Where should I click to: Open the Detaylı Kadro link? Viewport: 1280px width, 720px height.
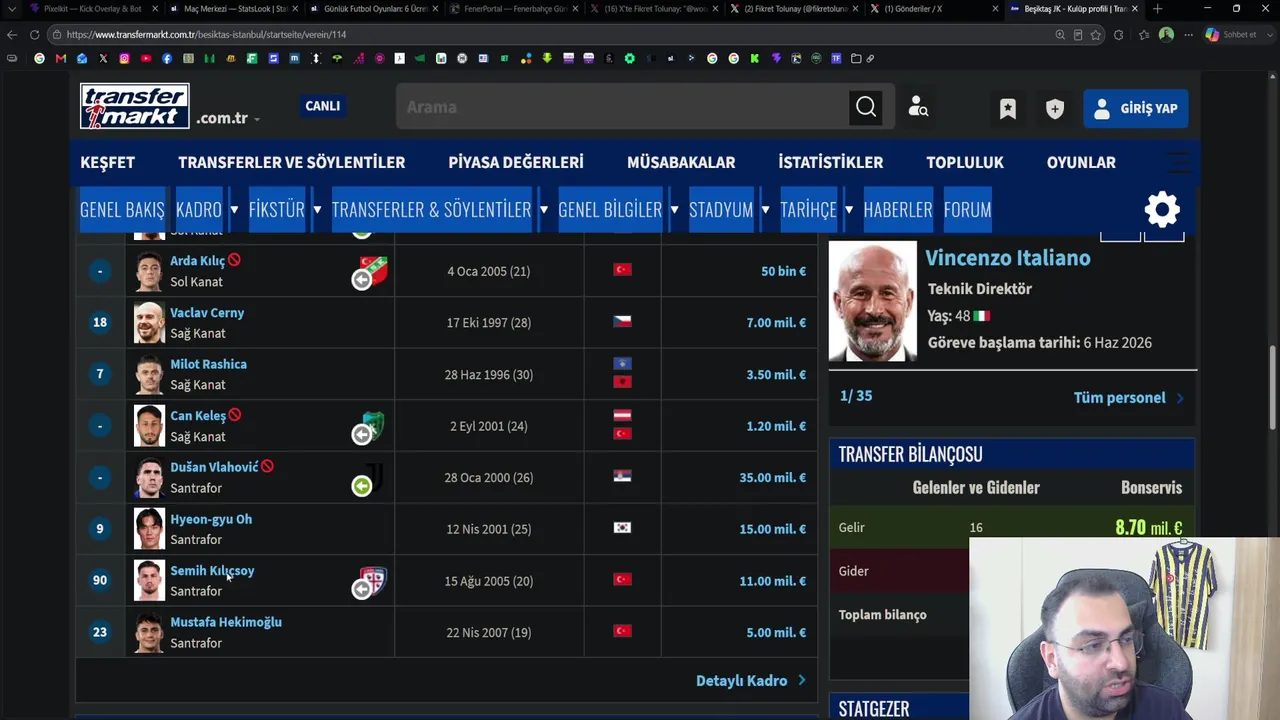tap(751, 681)
